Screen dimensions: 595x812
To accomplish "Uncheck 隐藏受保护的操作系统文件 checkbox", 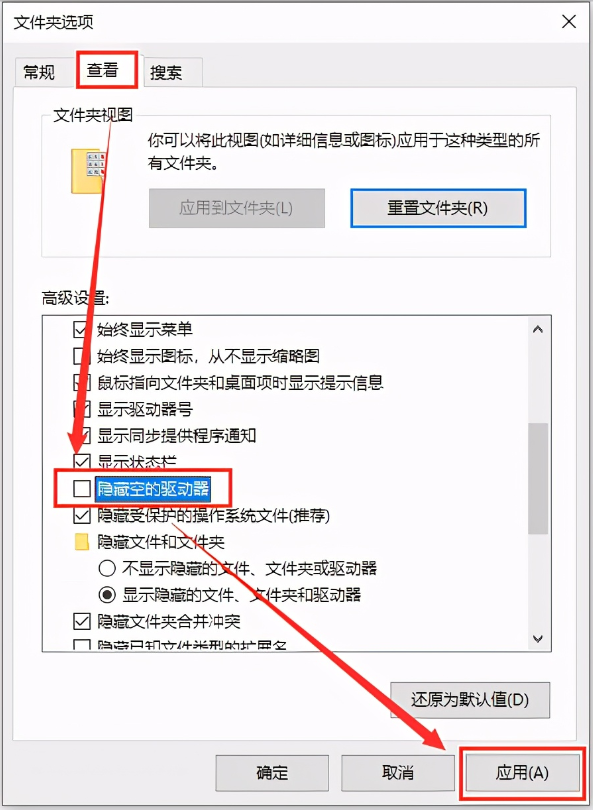I will tap(82, 515).
